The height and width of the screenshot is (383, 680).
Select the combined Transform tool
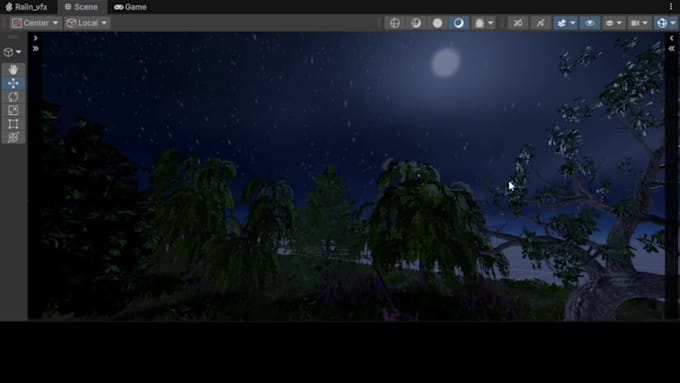(13, 137)
